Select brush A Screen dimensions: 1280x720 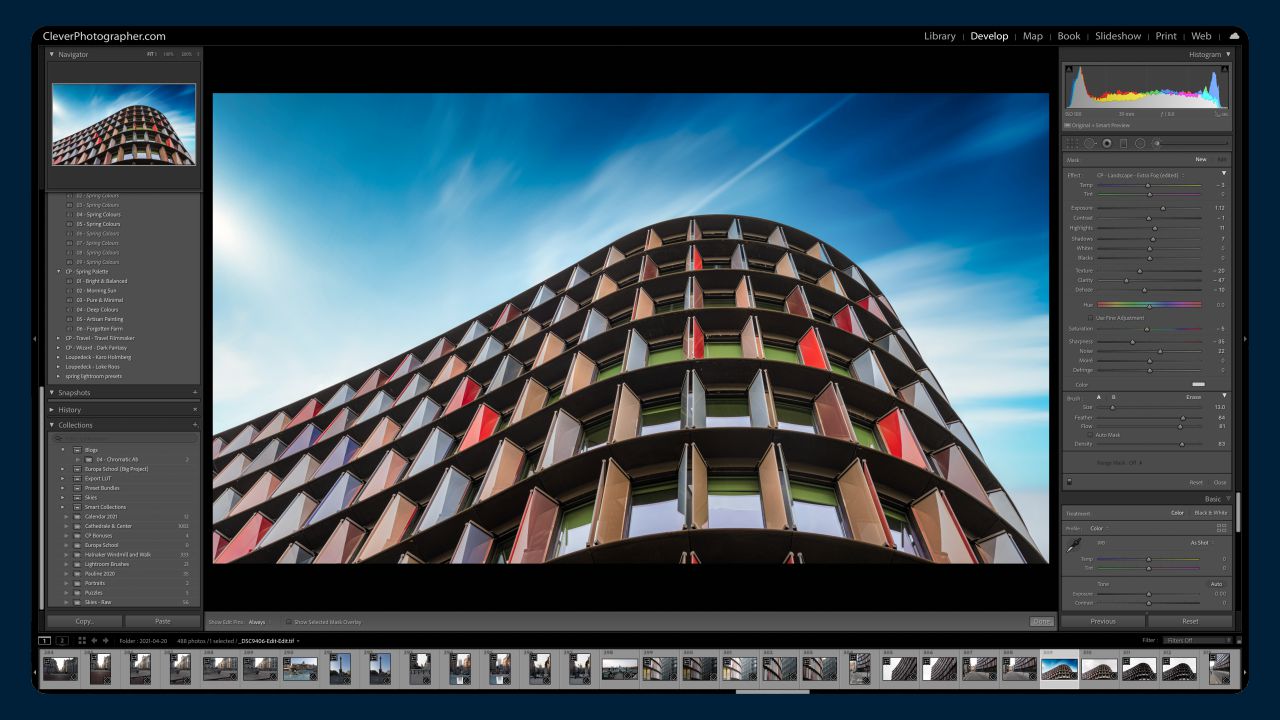pos(1100,397)
